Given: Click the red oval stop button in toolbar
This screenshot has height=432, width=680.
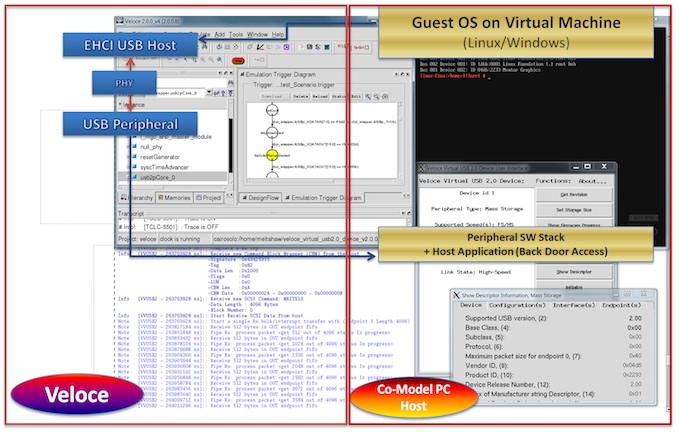Looking at the screenshot, I should click(x=238, y=61).
